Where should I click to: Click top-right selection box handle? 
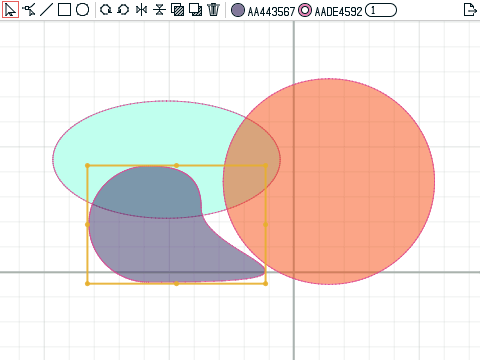click(265, 165)
